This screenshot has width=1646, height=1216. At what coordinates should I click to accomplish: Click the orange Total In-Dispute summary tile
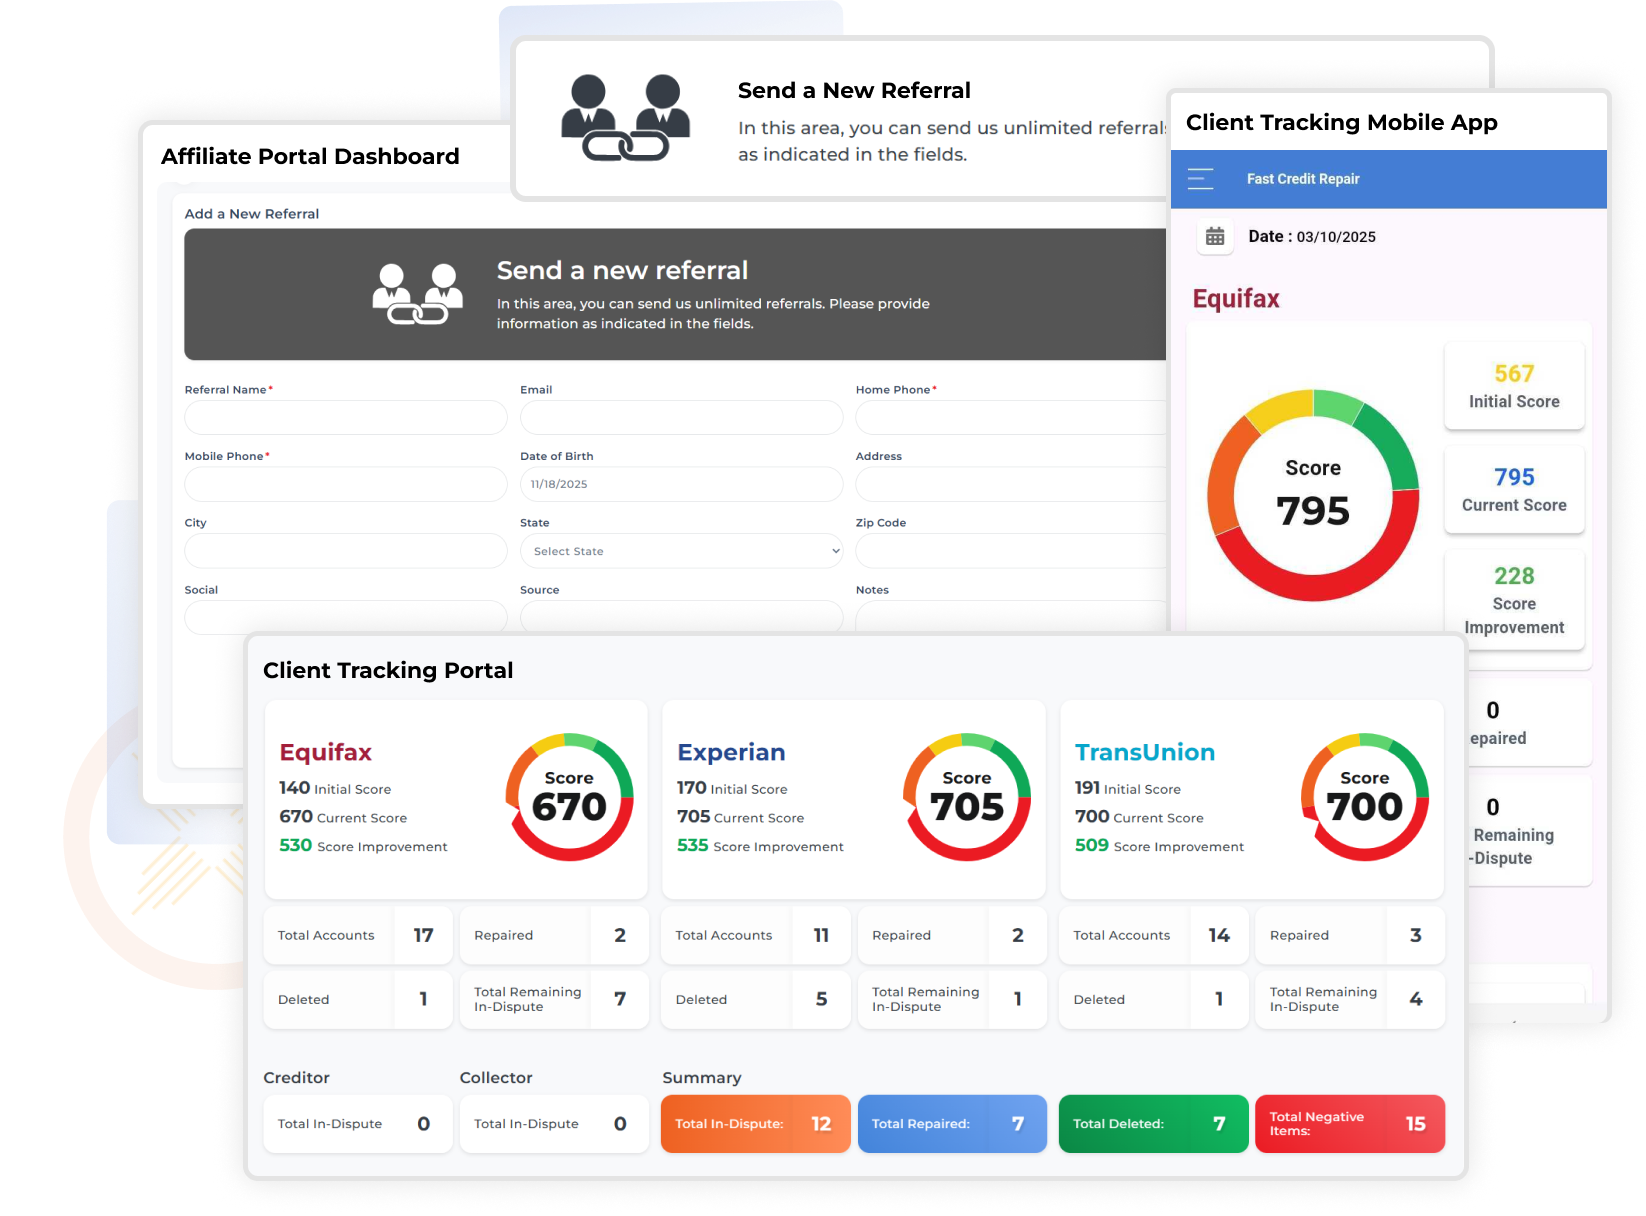point(755,1124)
